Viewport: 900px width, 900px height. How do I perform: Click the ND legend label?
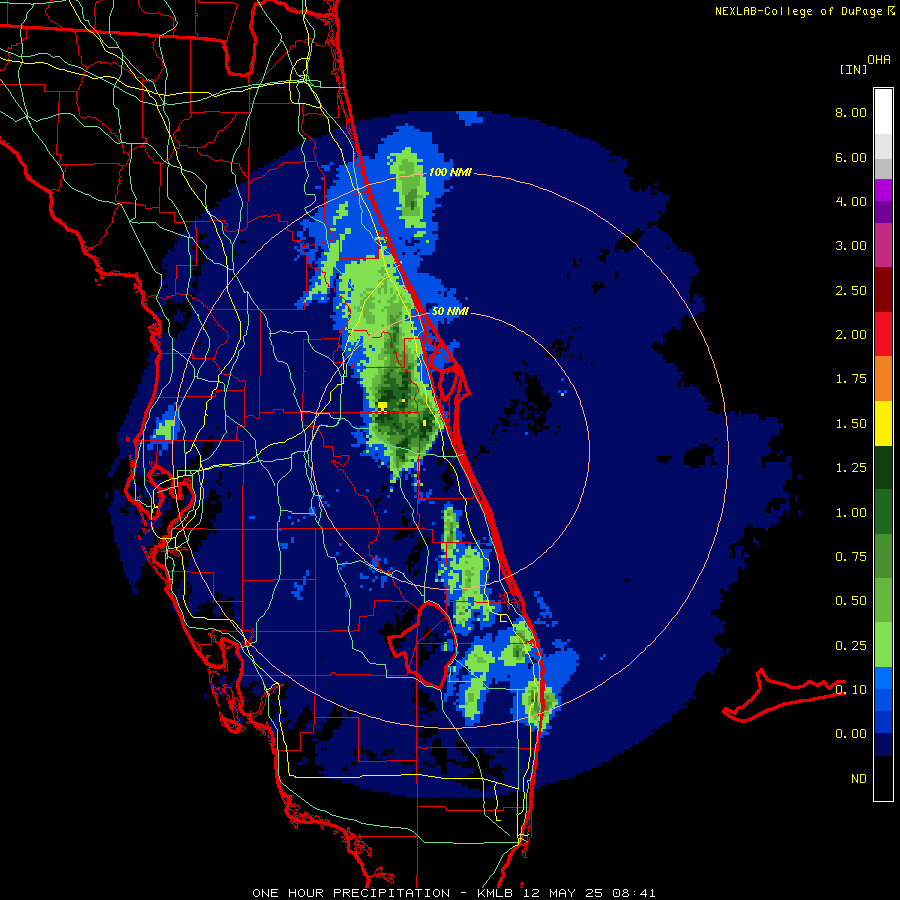(859, 779)
